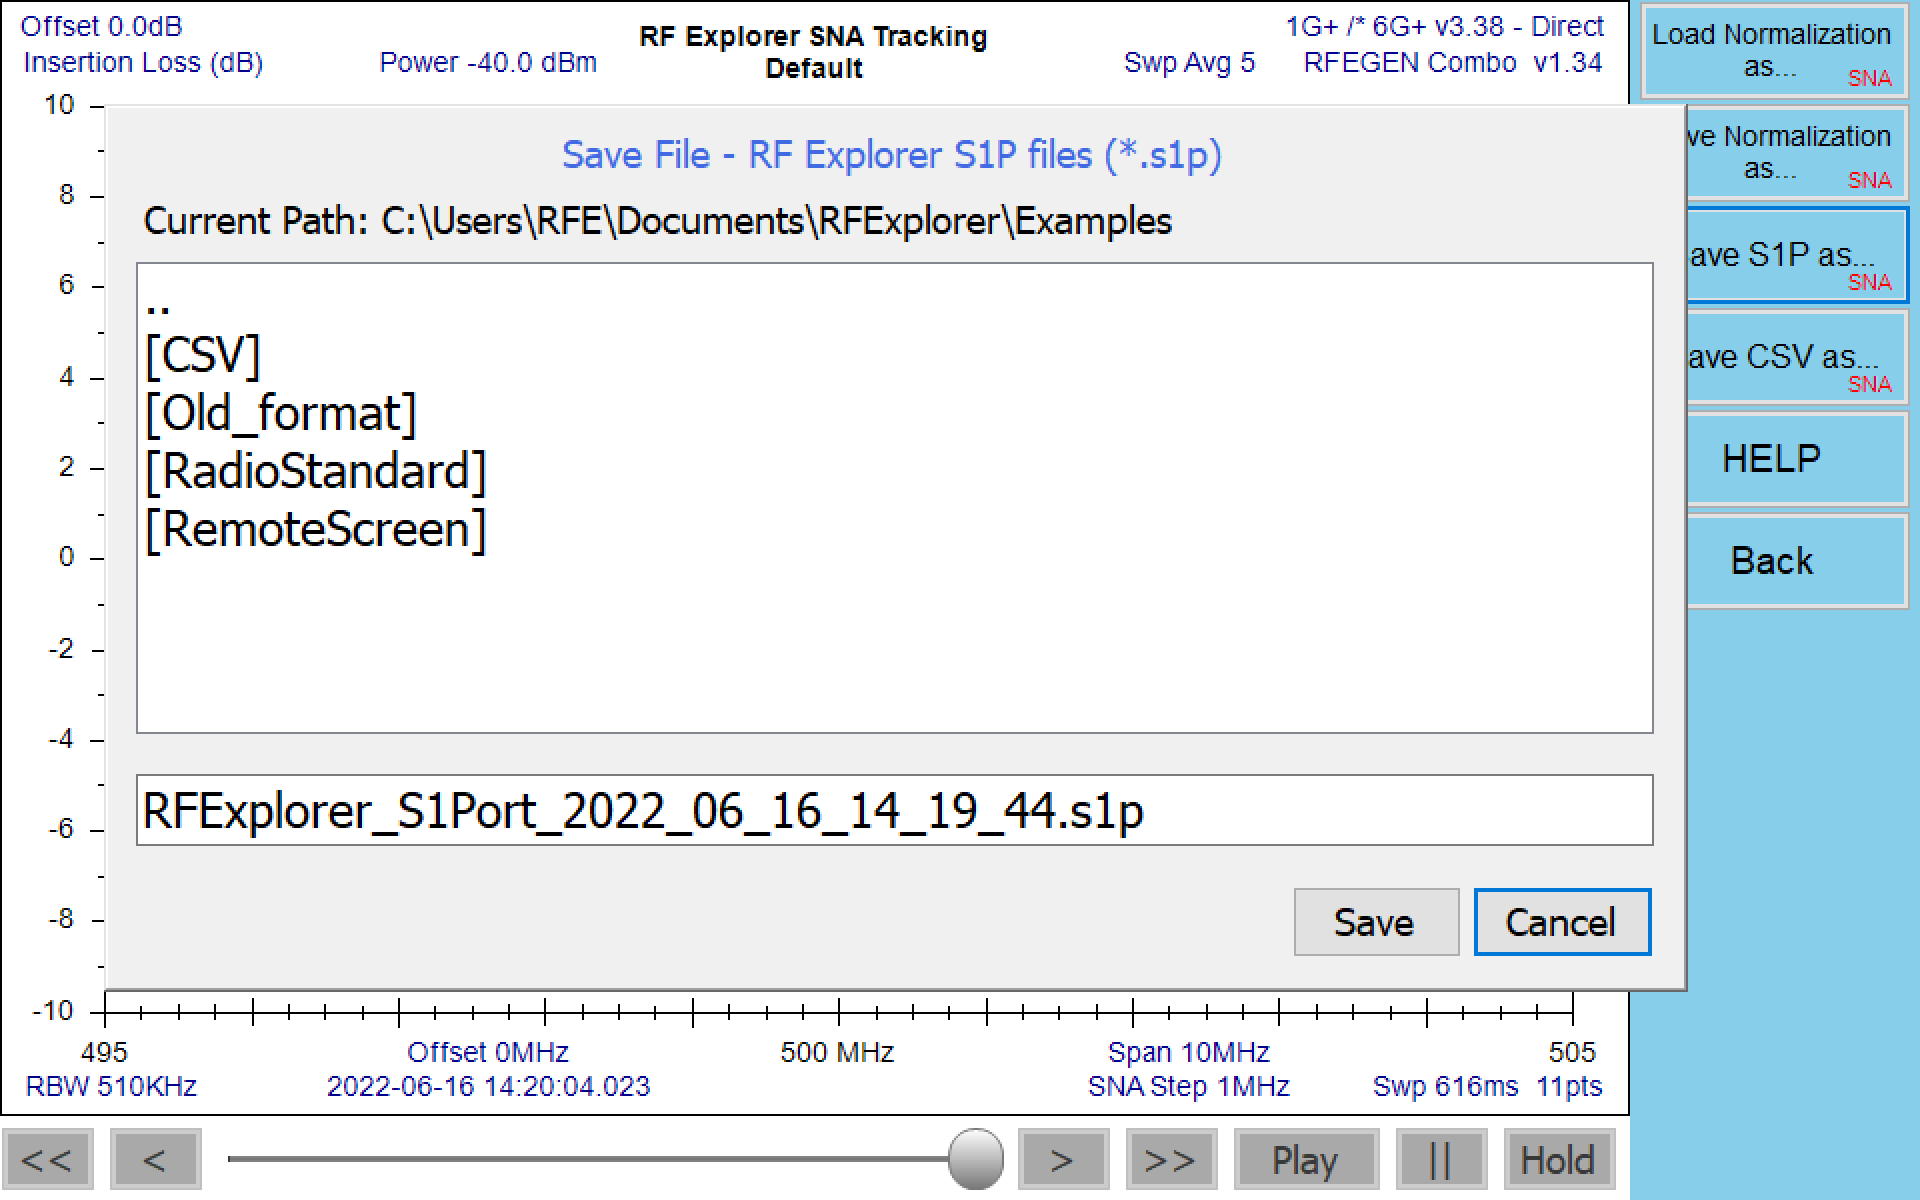Click the Hold button

pyautogui.click(x=1559, y=1160)
